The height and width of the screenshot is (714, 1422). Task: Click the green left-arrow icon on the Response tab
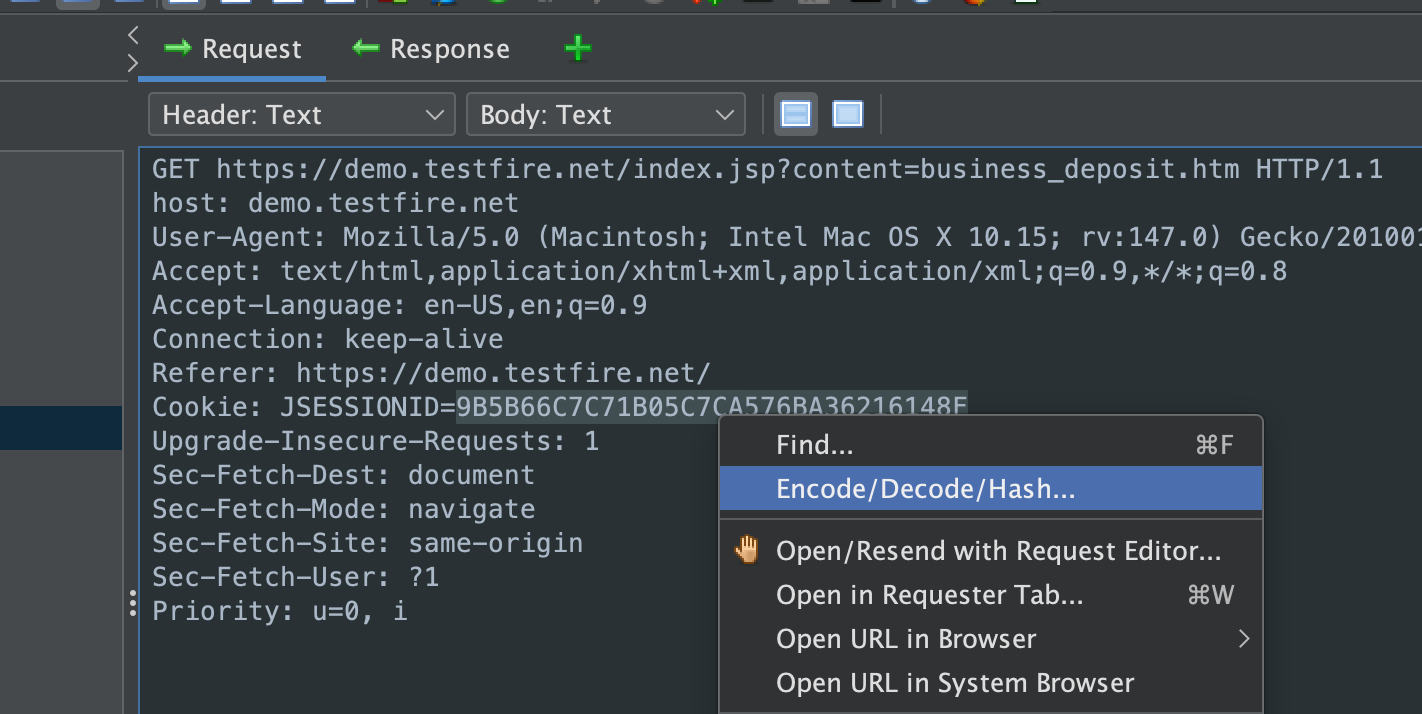[x=364, y=47]
